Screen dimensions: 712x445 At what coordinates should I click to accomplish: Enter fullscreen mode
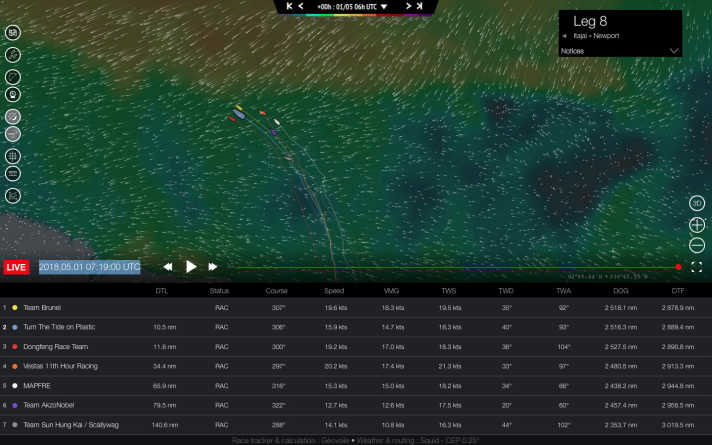pyautogui.click(x=697, y=267)
